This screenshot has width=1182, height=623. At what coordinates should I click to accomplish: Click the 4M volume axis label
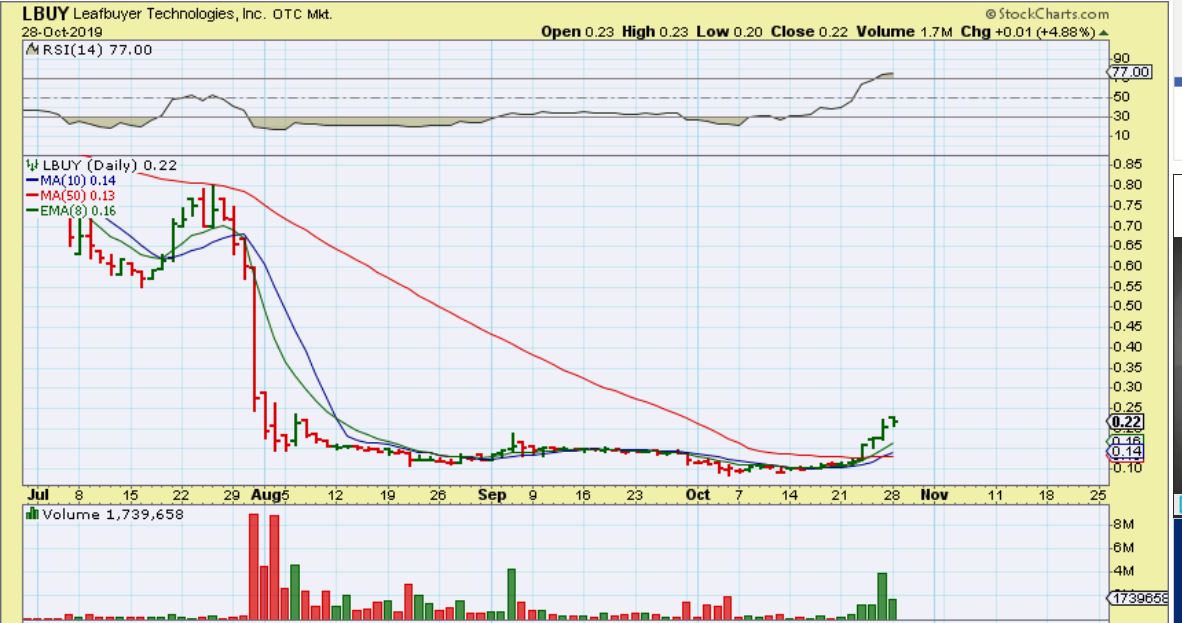(x=1123, y=571)
